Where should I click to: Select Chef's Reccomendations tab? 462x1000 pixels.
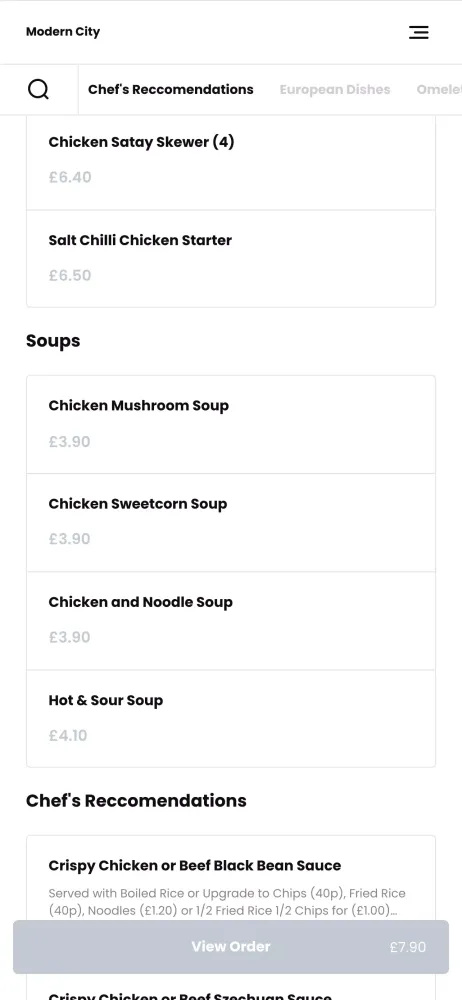pos(170,89)
